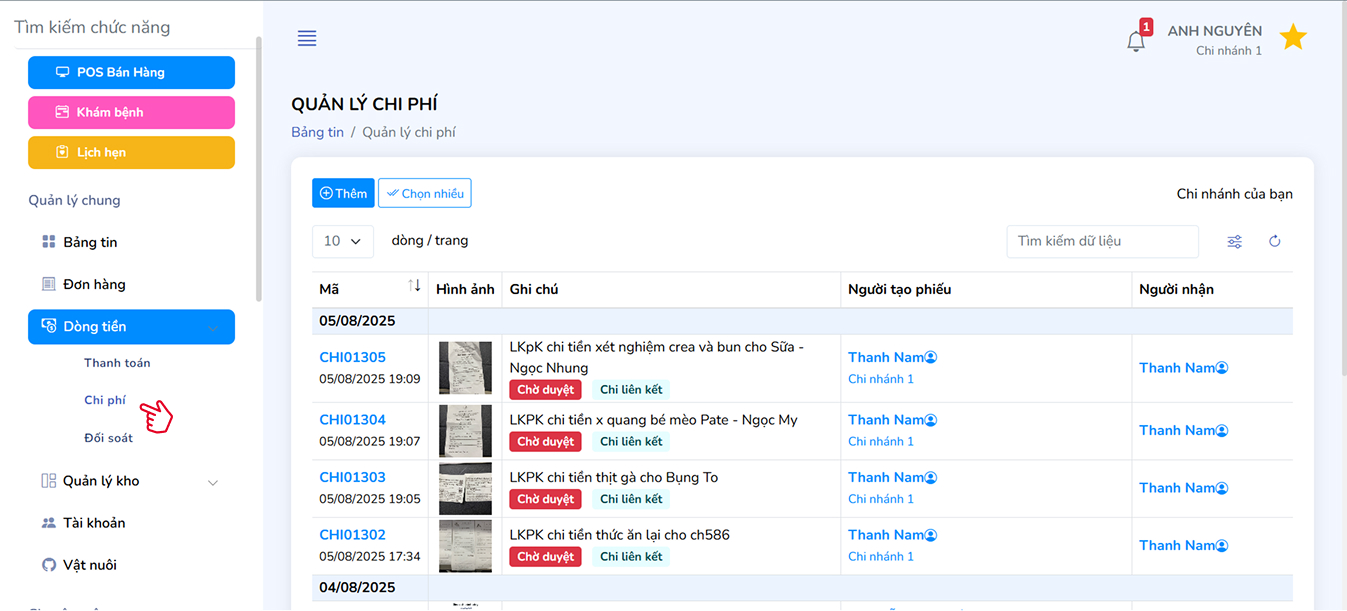Screen dimensions: 1347x611
Task: Select Thanh toán in the sidebar
Action: click(117, 362)
